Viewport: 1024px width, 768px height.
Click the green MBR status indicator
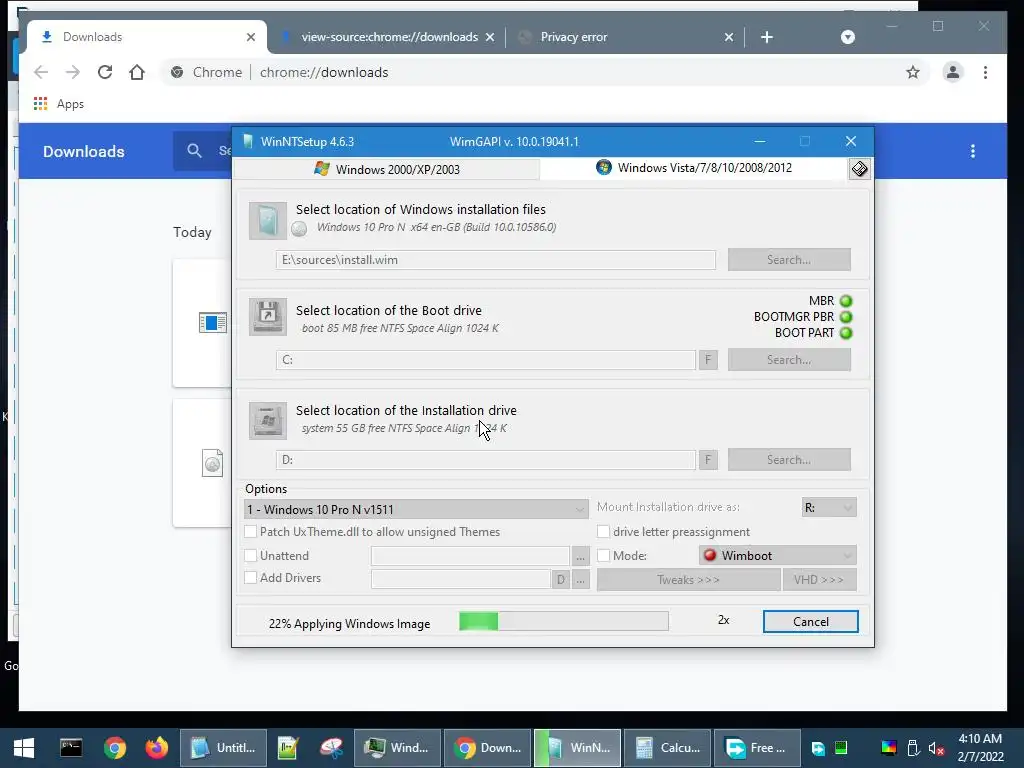tap(846, 301)
